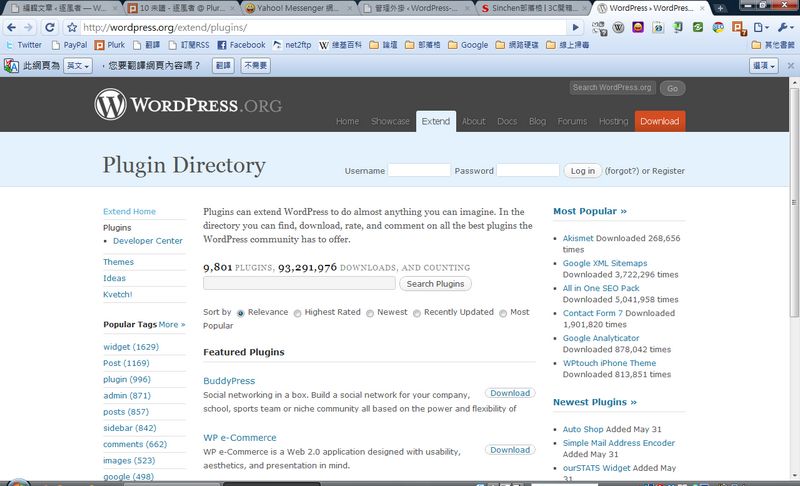Go back using the browser back arrow
Screen dimensions: 800x486
point(11,28)
